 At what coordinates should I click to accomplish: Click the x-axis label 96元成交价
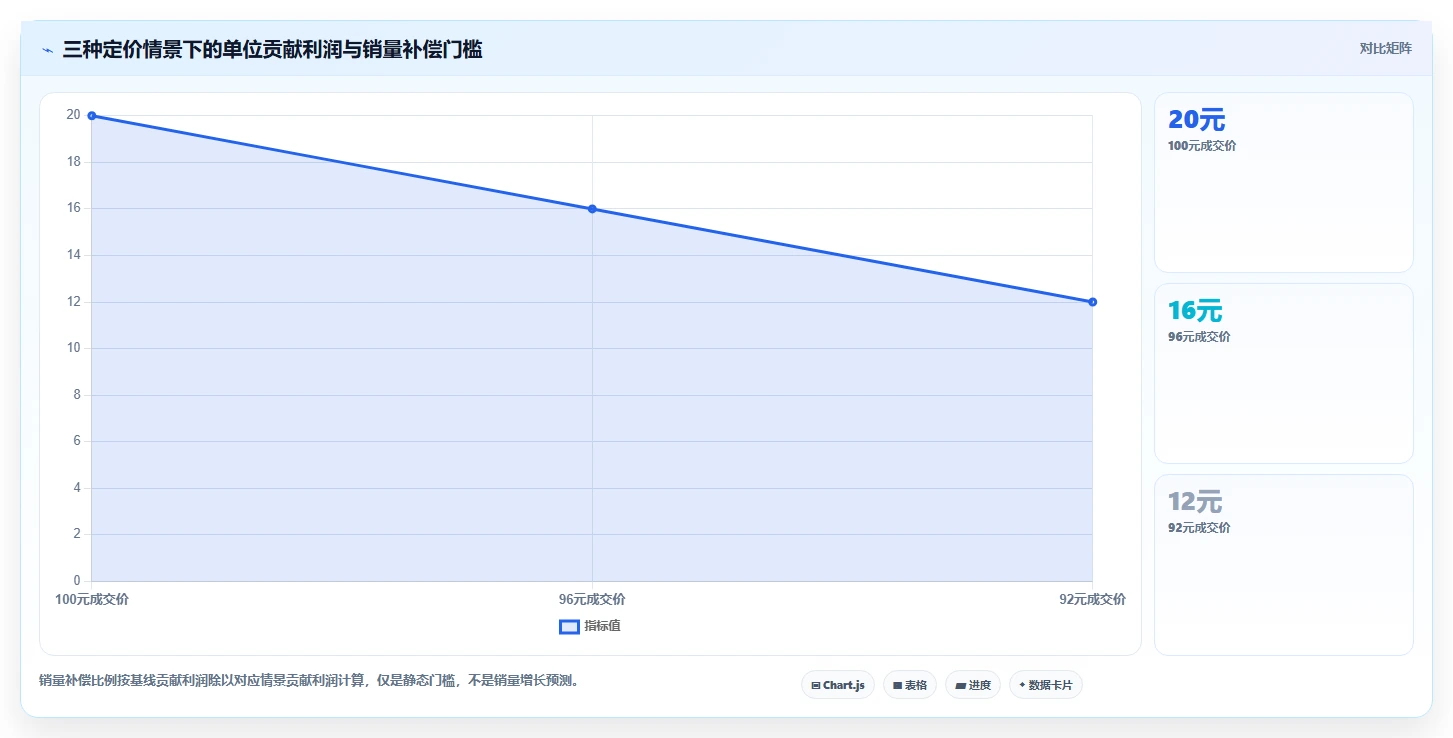[592, 600]
